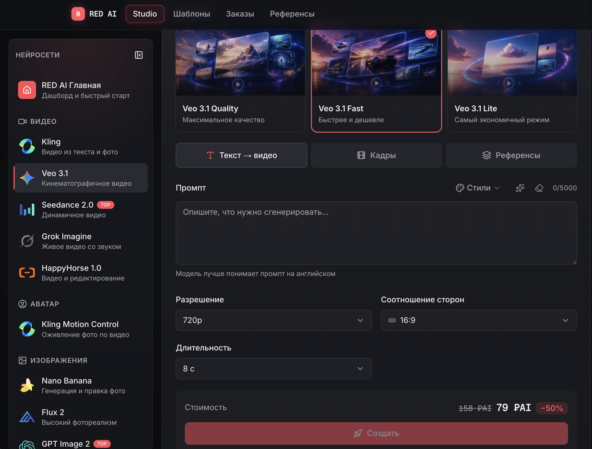Select the Veo 3.1 Lite card
Viewport: 592px width, 449px height.
512,80
